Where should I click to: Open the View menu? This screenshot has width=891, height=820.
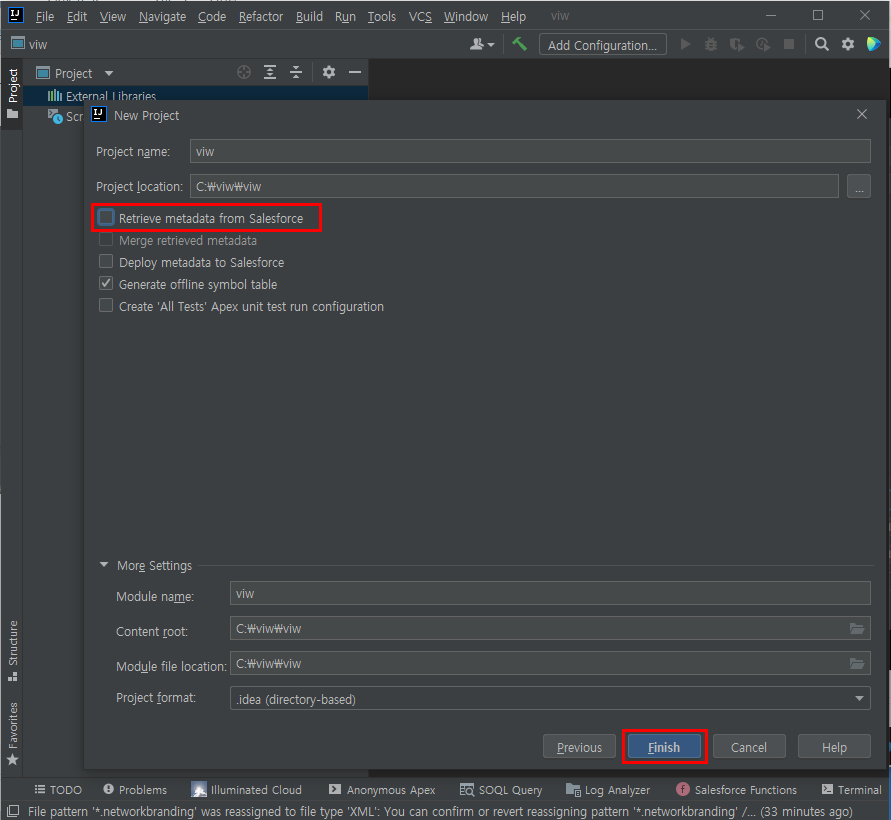click(x=113, y=16)
